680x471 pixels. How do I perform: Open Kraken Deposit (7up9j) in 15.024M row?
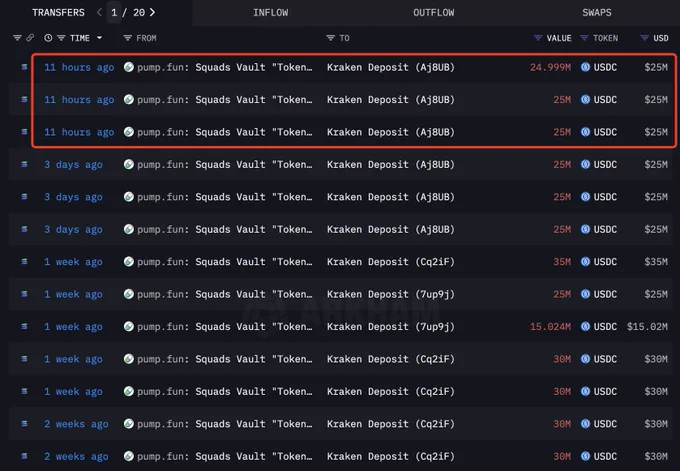click(x=391, y=327)
